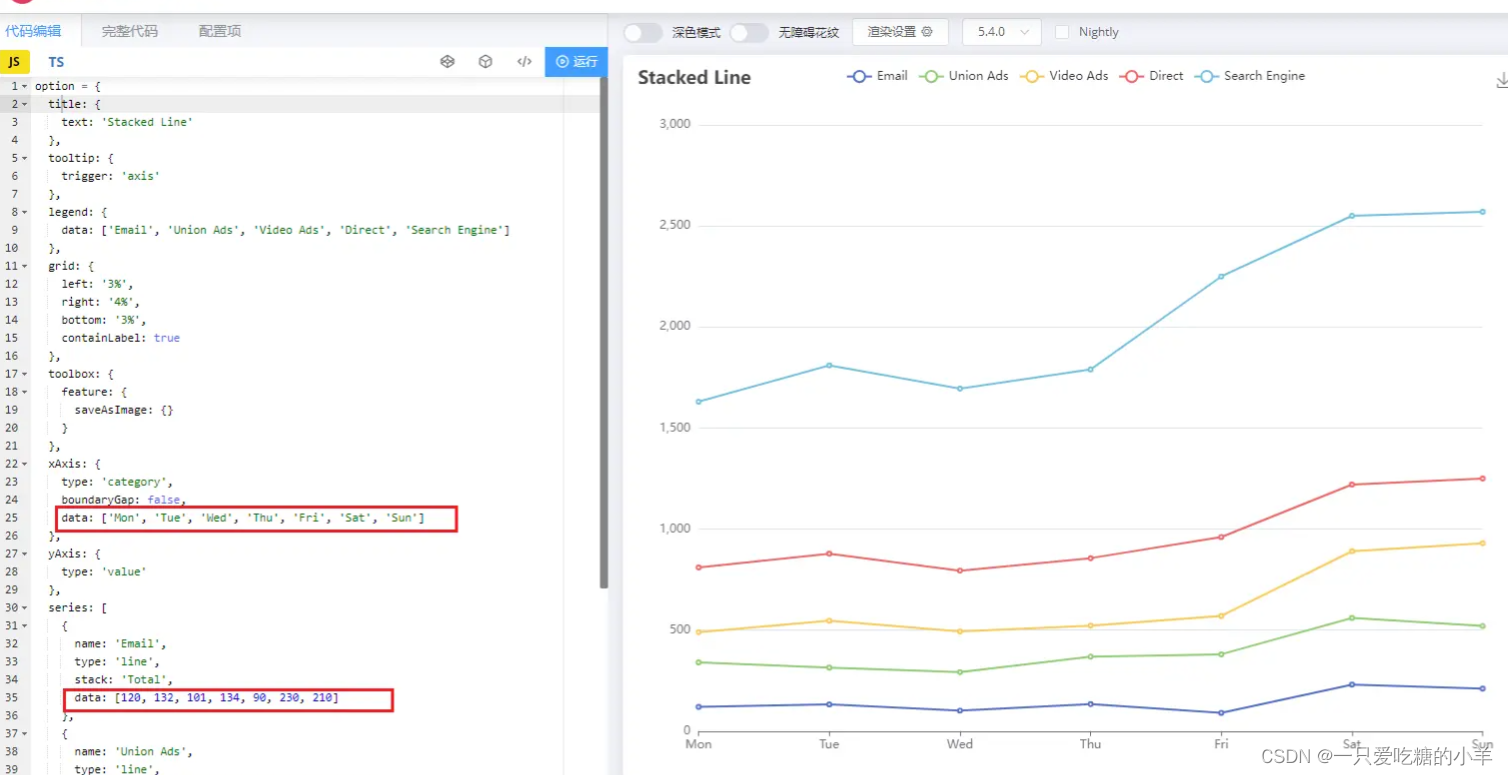This screenshot has width=1508, height=775.
Task: Open the 5.4.0 version dropdown
Action: pyautogui.click(x=1002, y=32)
